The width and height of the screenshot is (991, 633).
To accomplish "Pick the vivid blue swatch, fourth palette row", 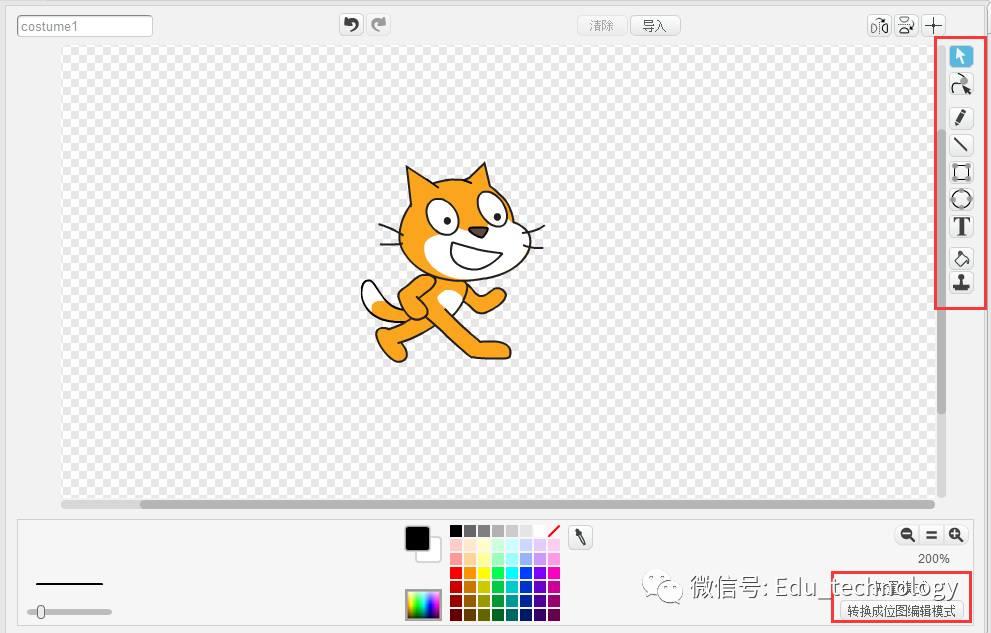I will [526, 573].
